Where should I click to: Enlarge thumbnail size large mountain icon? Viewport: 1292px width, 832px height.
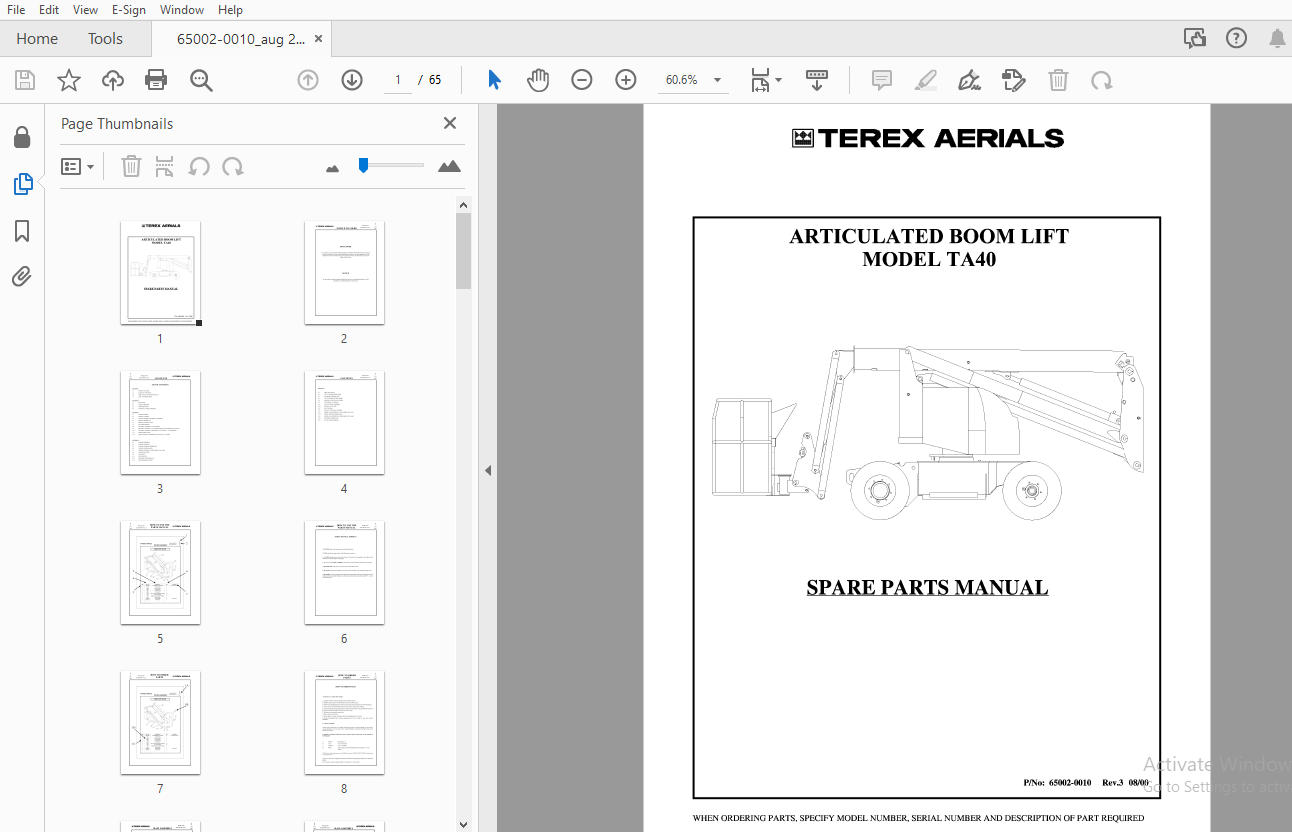tap(449, 166)
